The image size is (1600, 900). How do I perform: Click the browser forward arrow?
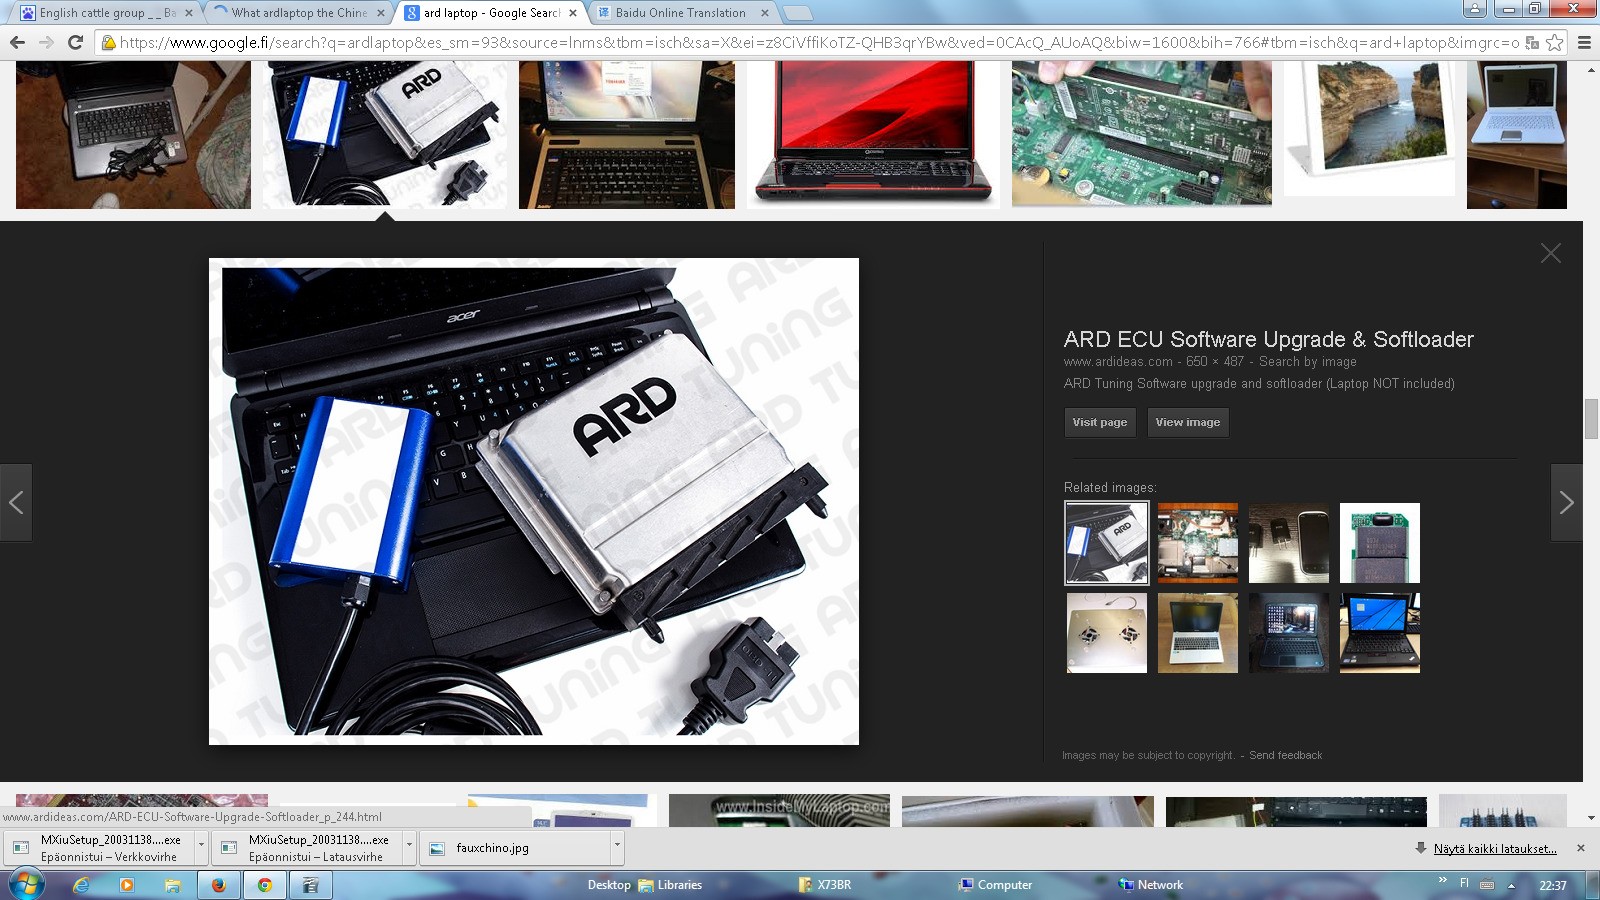(x=46, y=42)
